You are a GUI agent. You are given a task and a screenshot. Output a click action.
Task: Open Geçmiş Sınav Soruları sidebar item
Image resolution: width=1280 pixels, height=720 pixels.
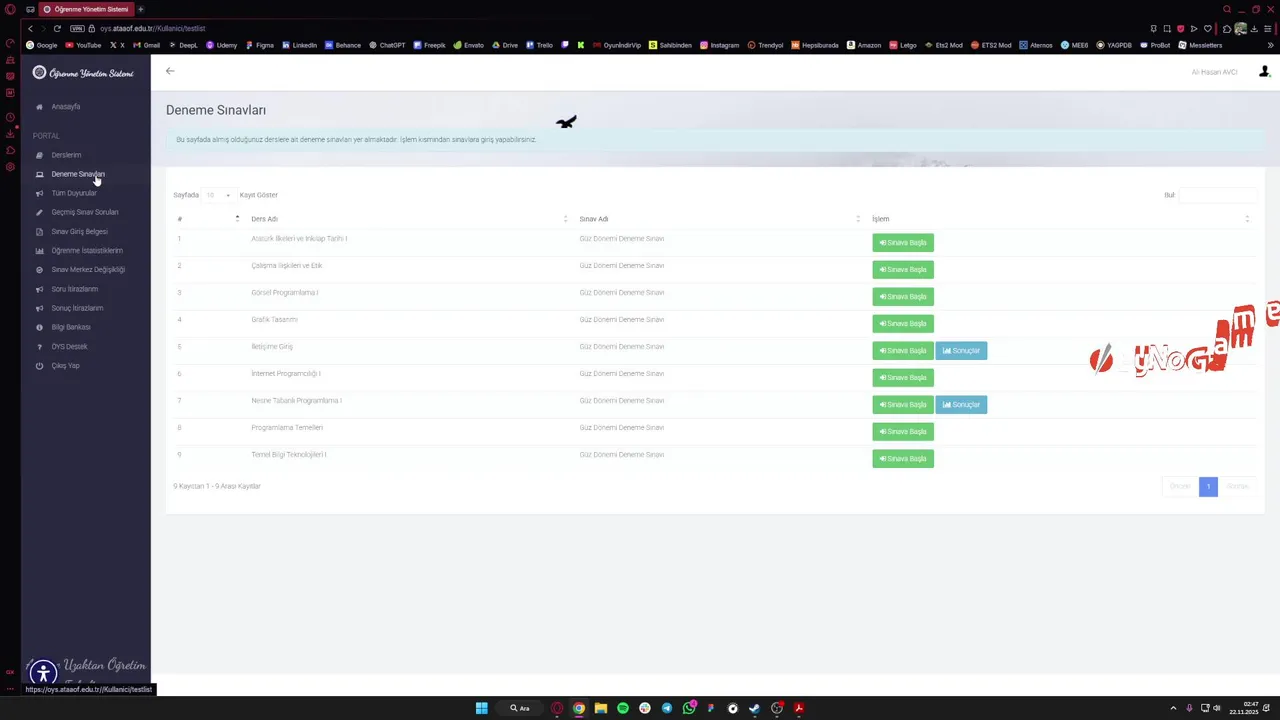click(84, 212)
